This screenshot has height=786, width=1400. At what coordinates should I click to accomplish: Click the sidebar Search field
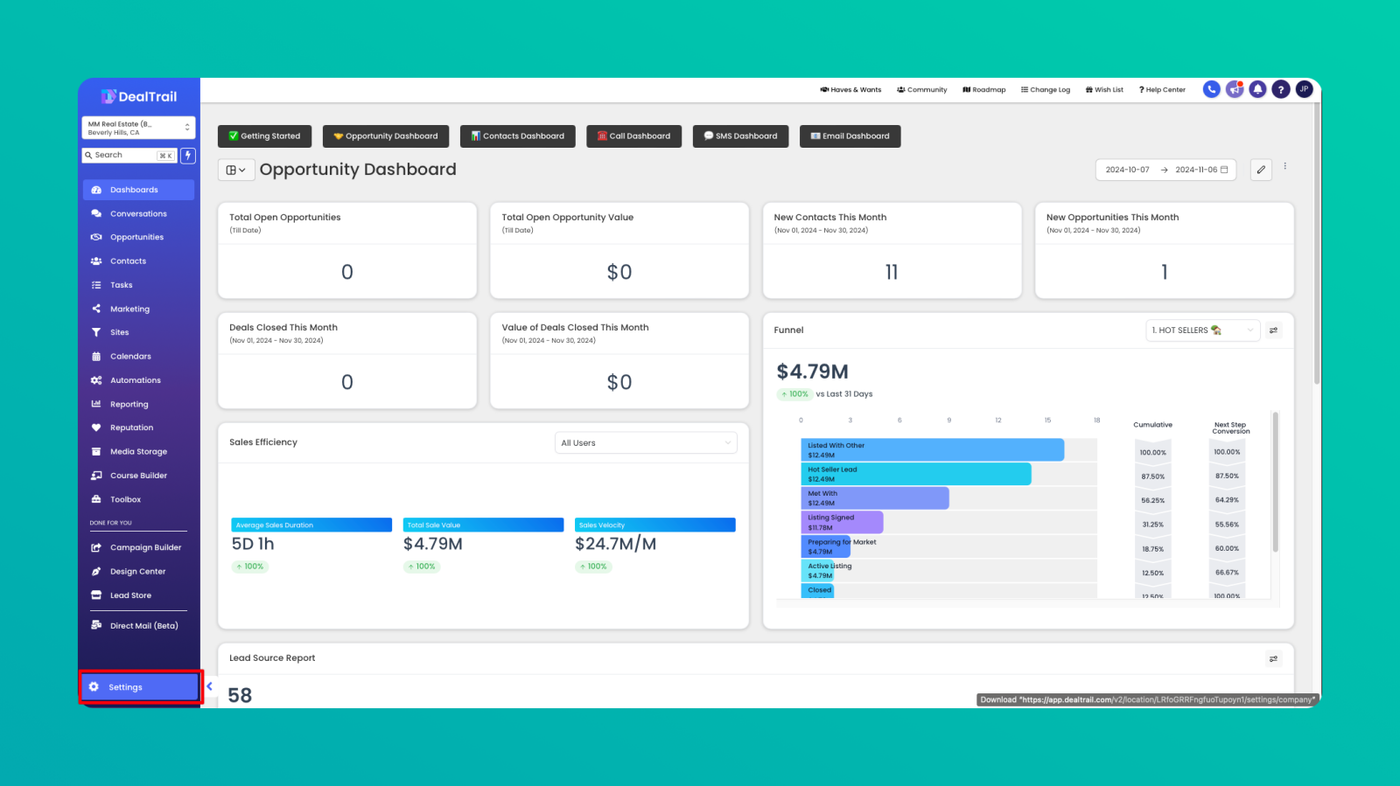click(130, 156)
